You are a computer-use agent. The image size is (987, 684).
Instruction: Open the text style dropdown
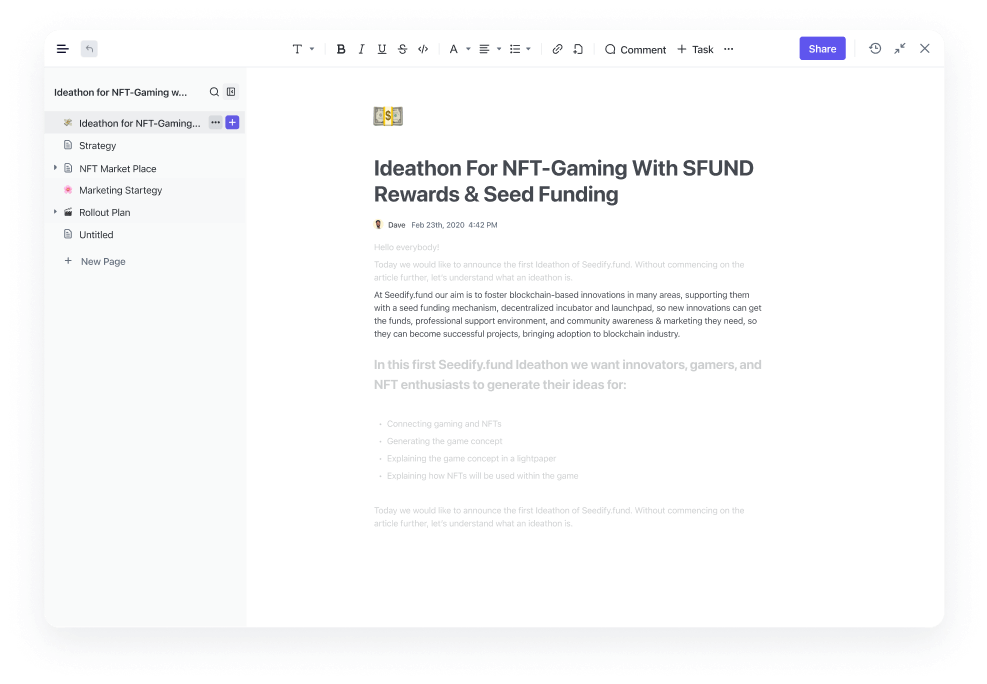(302, 48)
